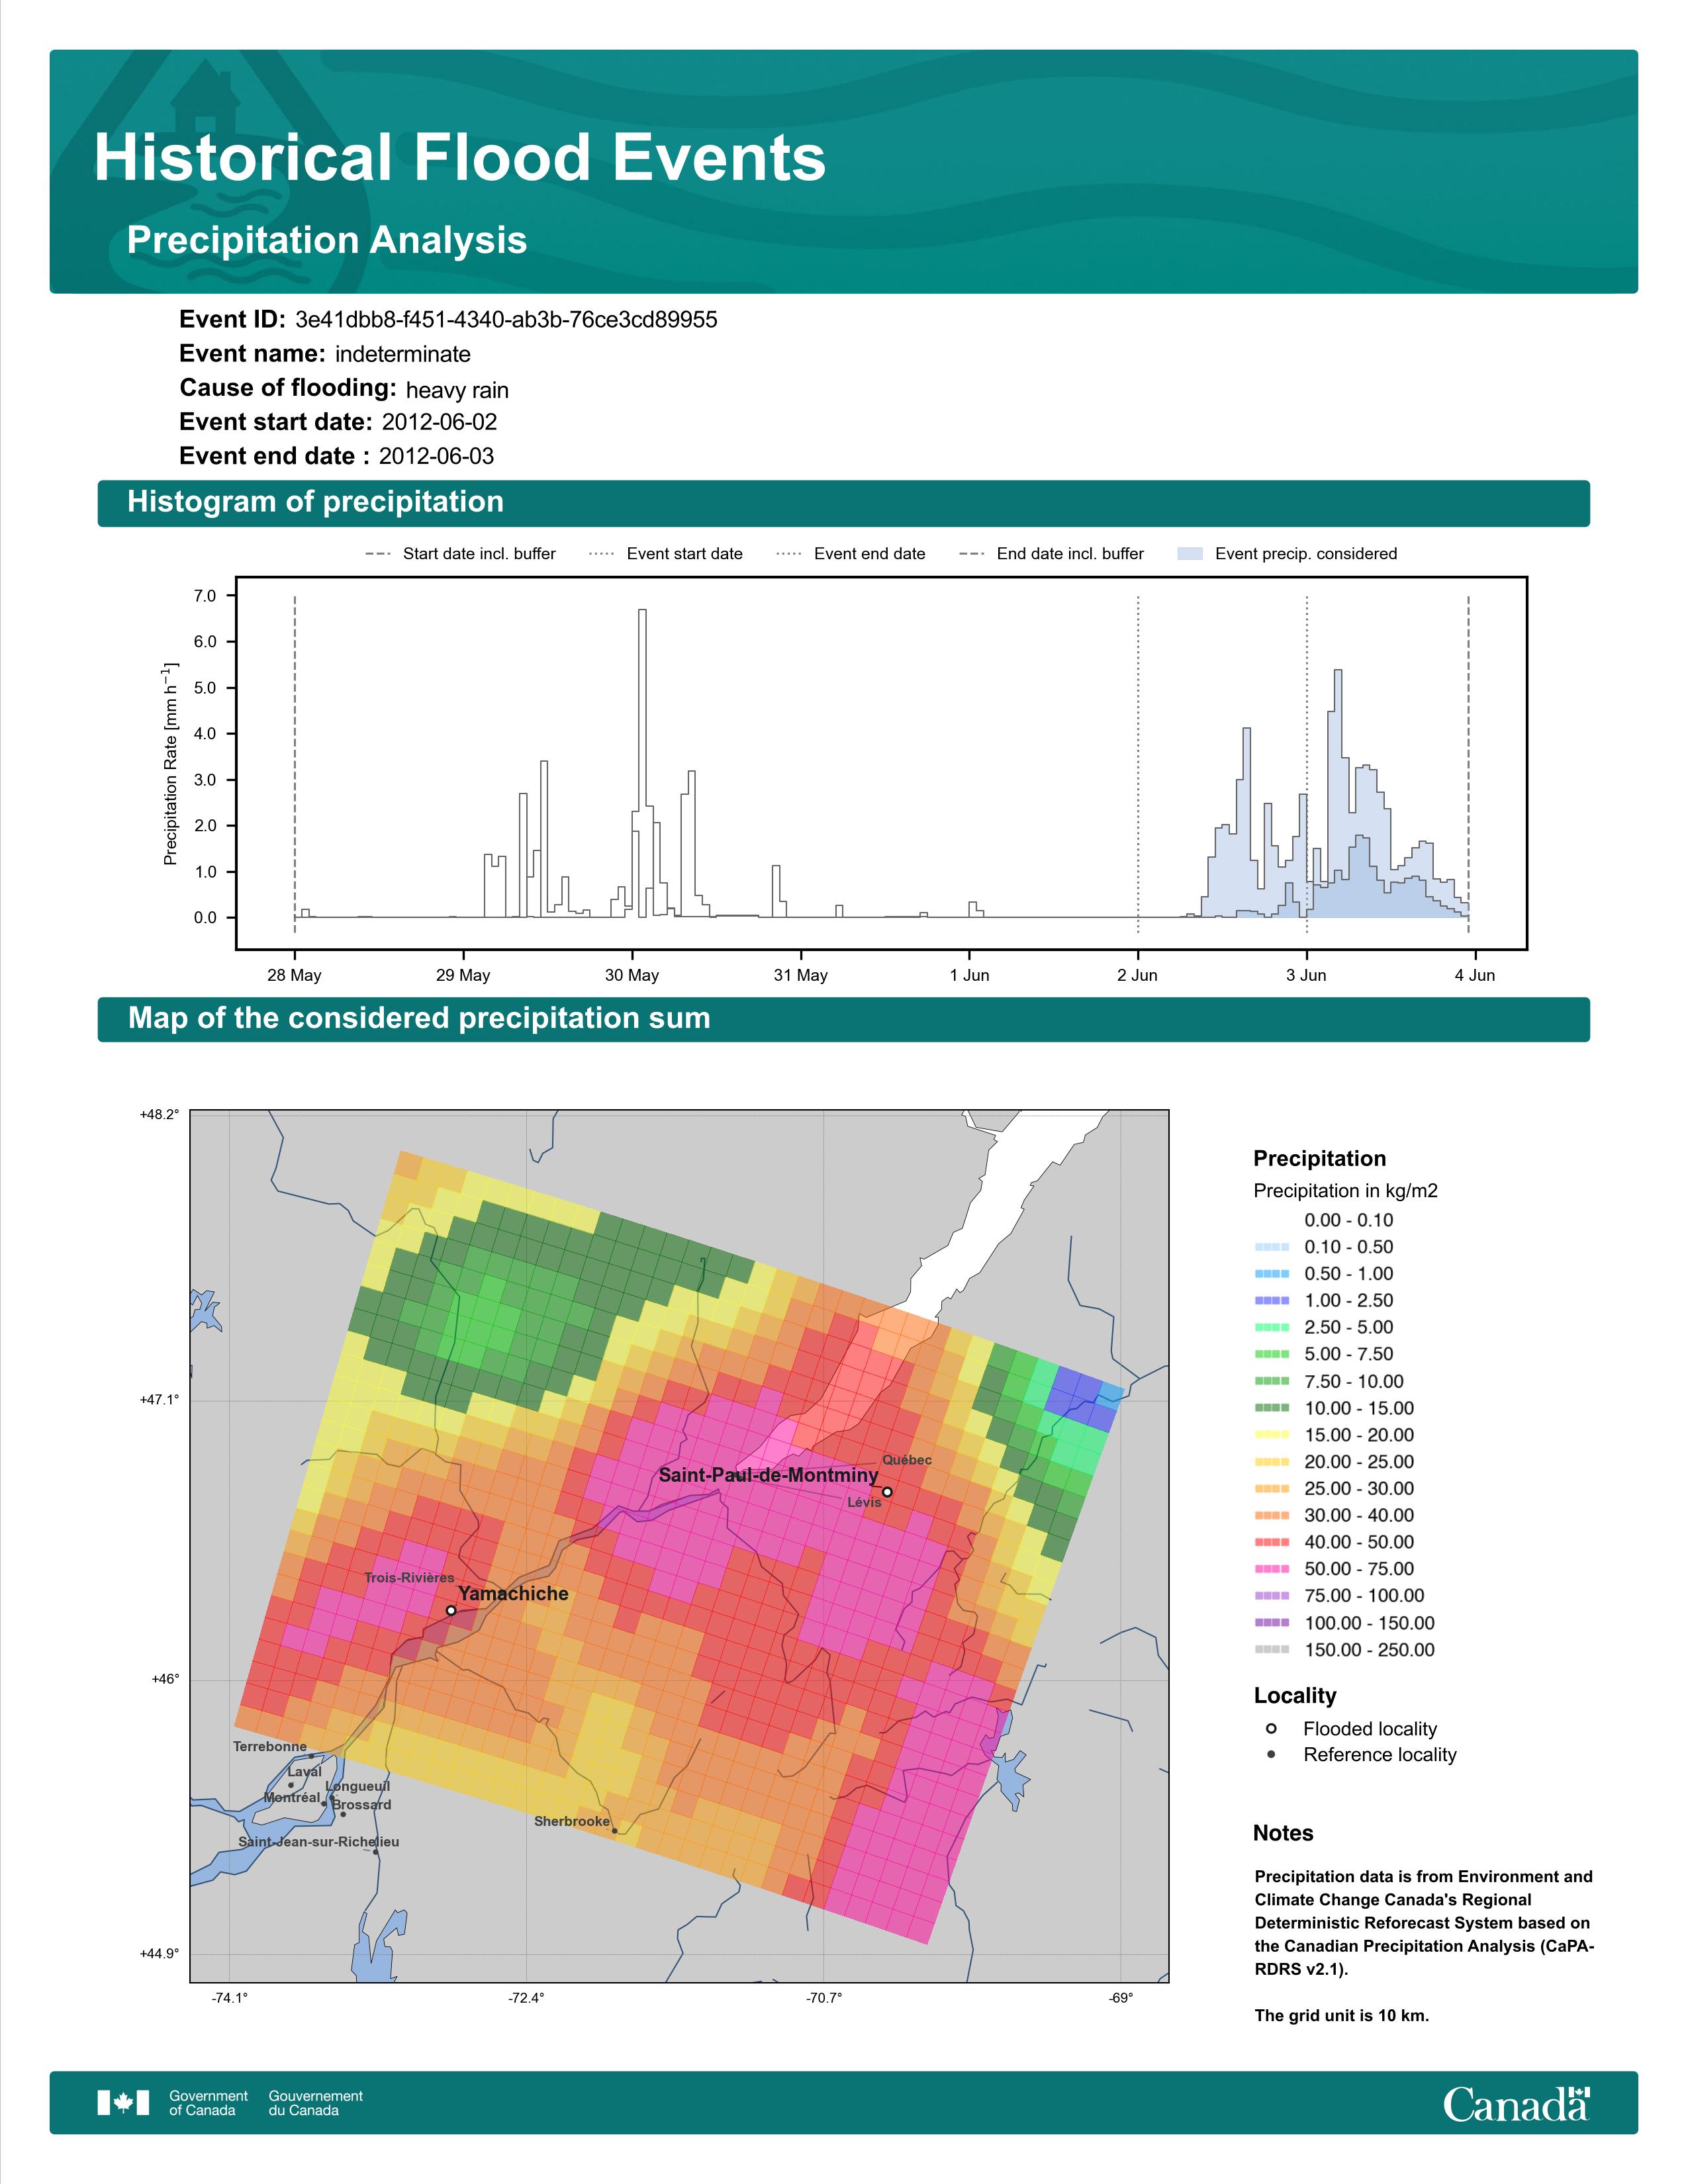Click the '3 Jun' x-axis label
Image resolution: width=1688 pixels, height=2184 pixels.
[1306, 975]
